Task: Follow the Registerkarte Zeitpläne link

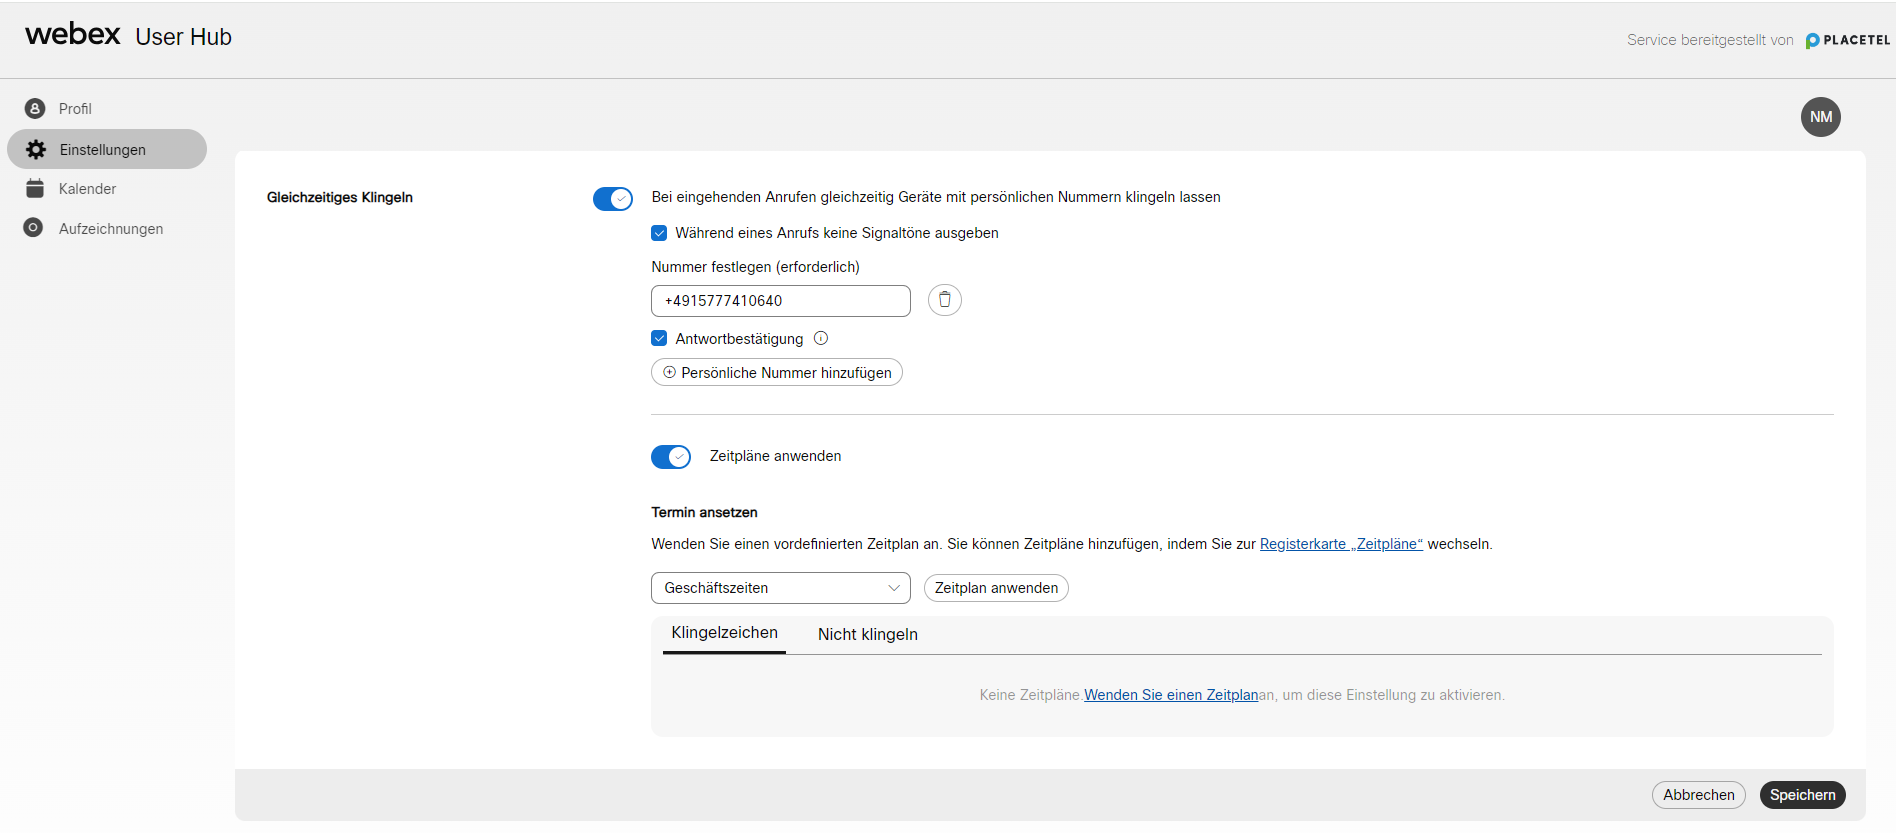Action: [1340, 544]
